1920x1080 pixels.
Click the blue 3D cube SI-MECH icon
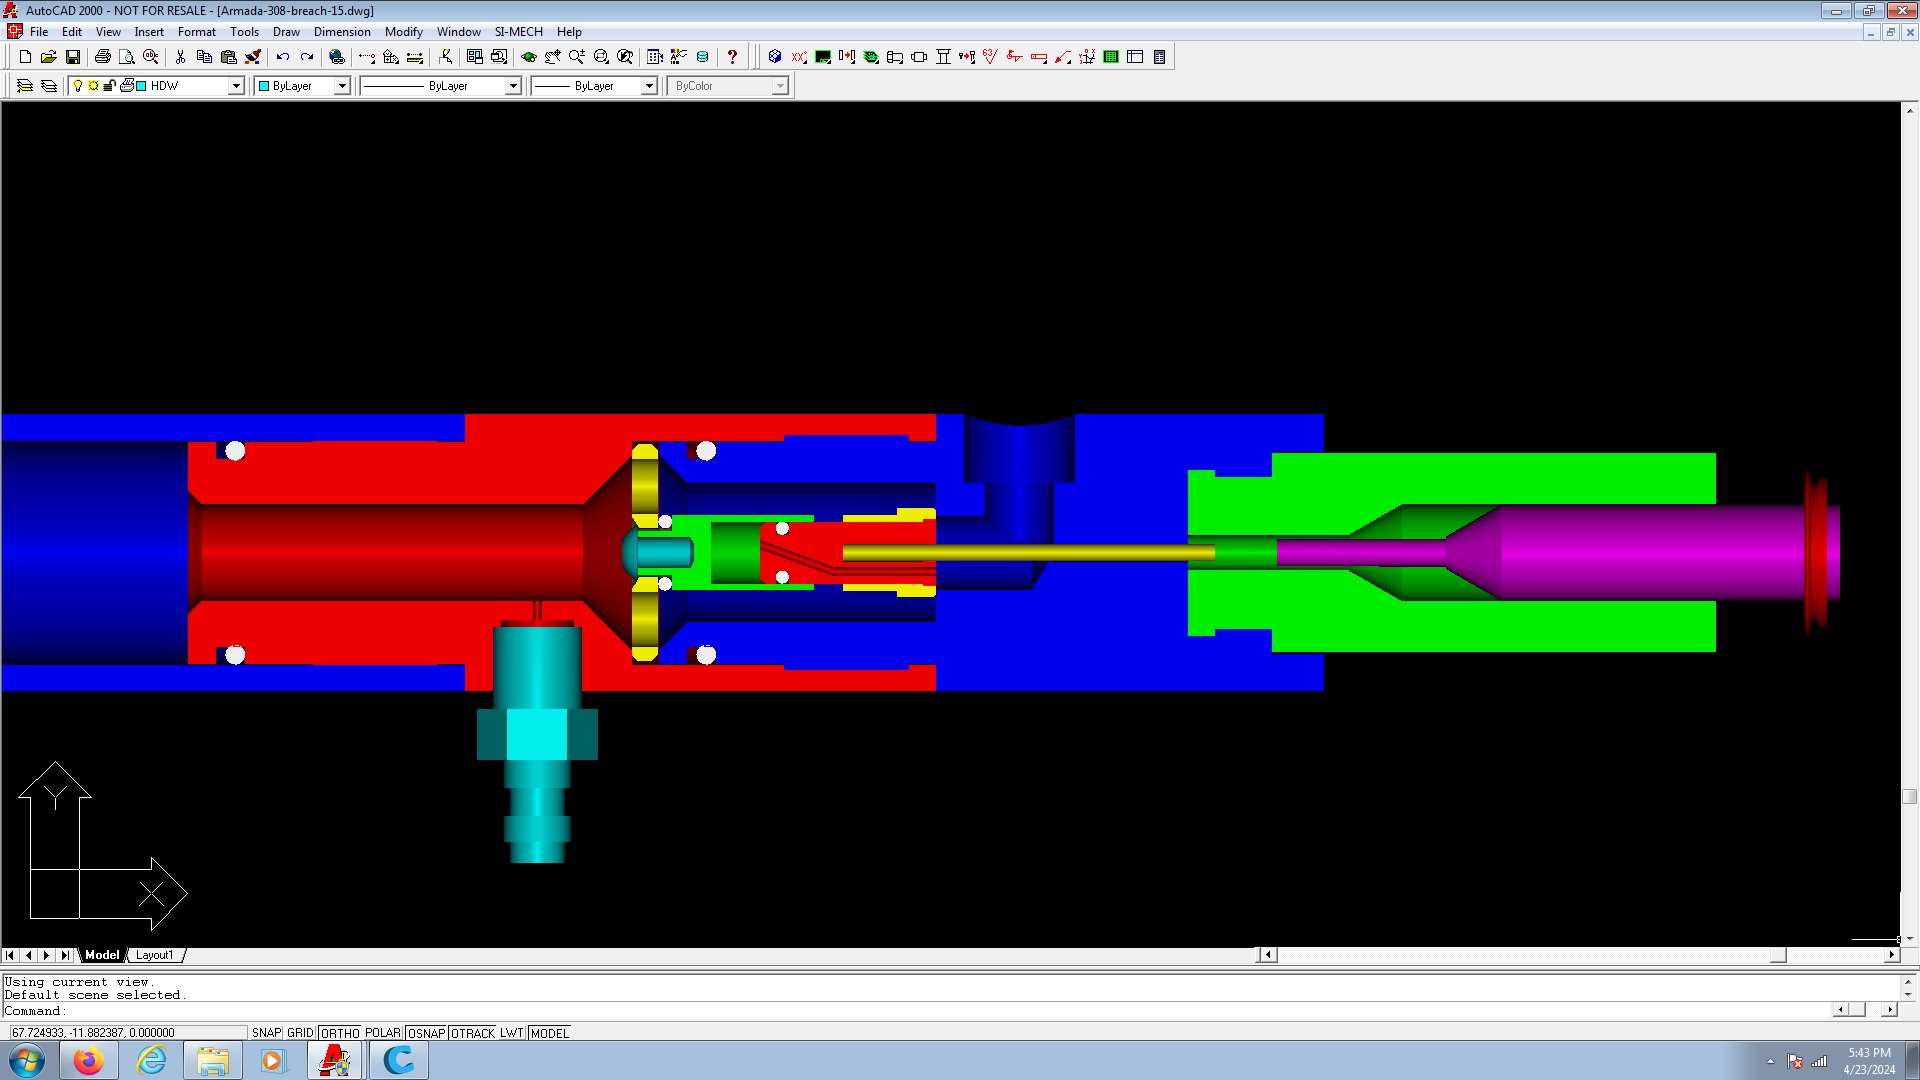(775, 57)
